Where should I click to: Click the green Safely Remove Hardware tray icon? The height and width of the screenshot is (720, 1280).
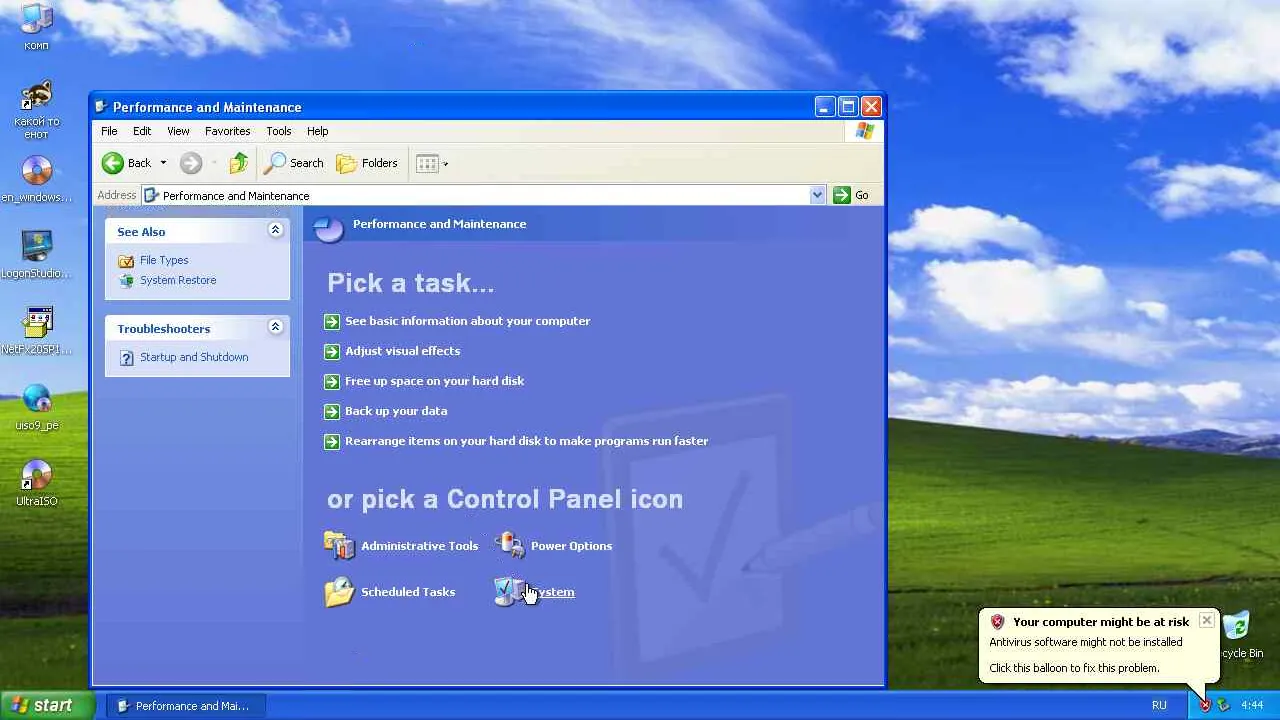click(1222, 705)
